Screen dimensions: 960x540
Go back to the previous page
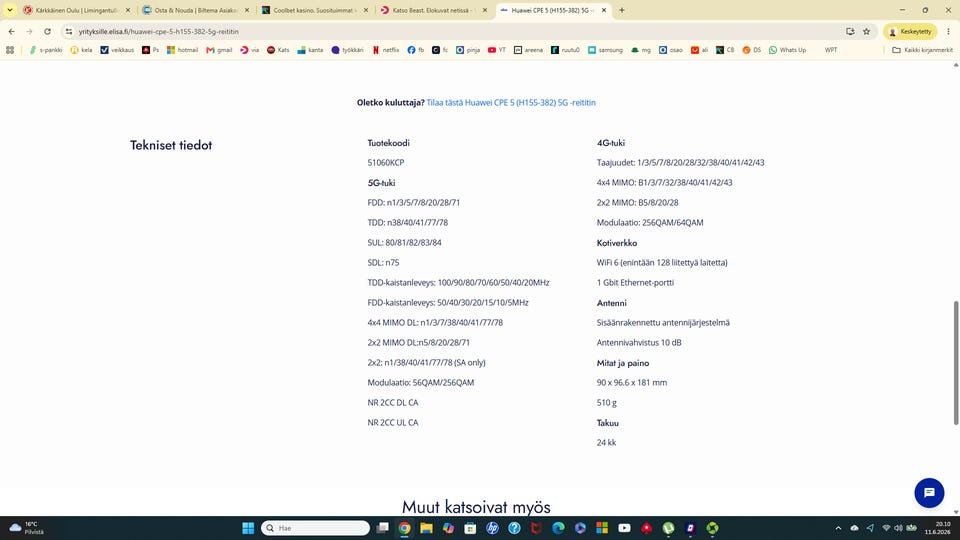(x=12, y=31)
